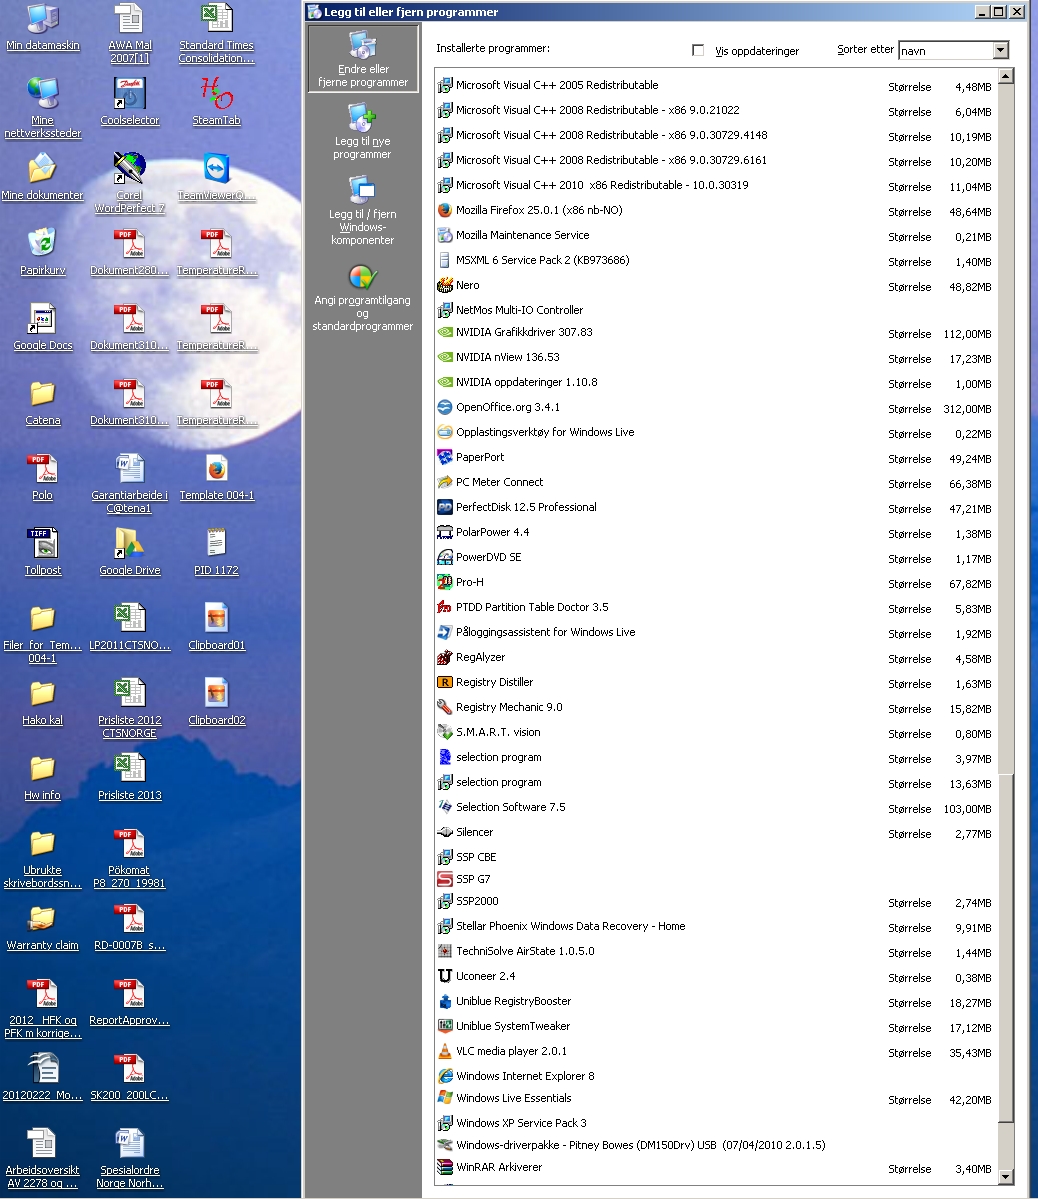
Task: Select the Nero program icon
Action: [444, 285]
